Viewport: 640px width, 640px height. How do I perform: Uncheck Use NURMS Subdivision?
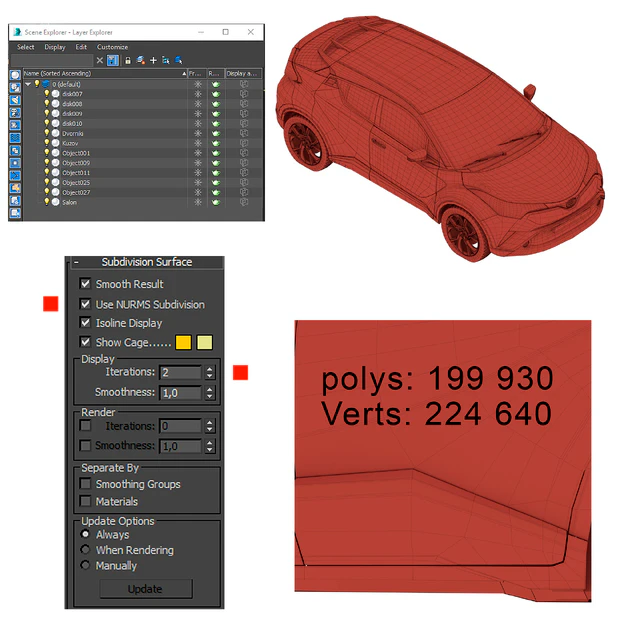(x=85, y=304)
